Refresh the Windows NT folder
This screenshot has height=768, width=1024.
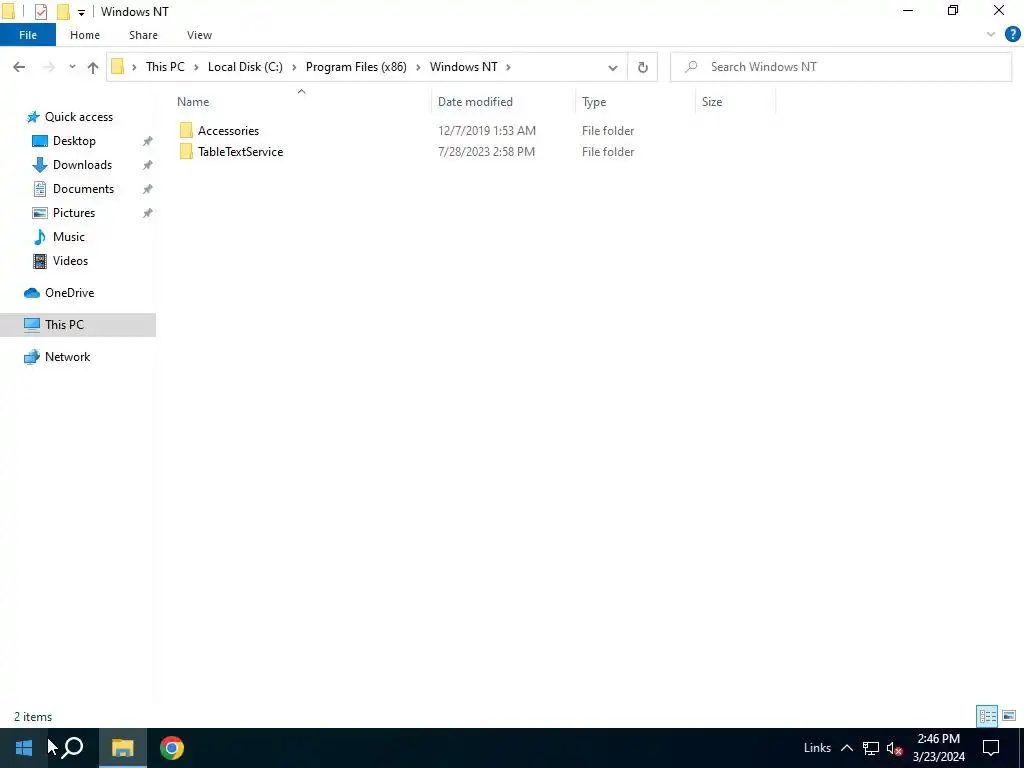tap(643, 67)
